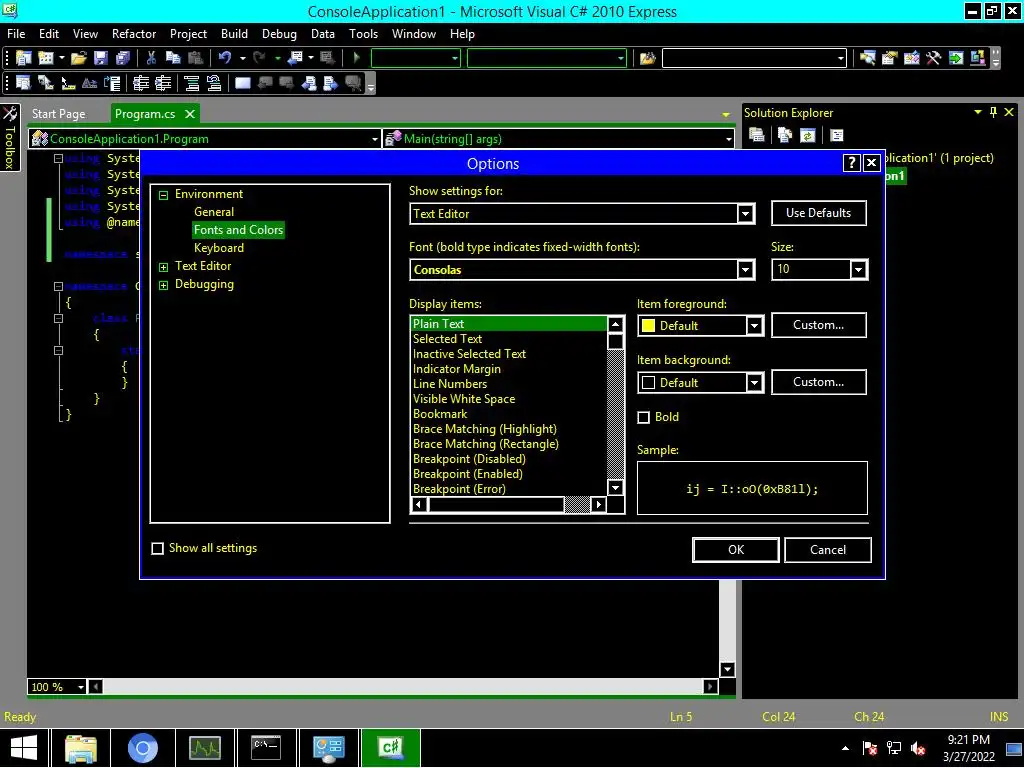This screenshot has width=1024, height=768.
Task: Open the font Size dropdown
Action: (x=858, y=270)
